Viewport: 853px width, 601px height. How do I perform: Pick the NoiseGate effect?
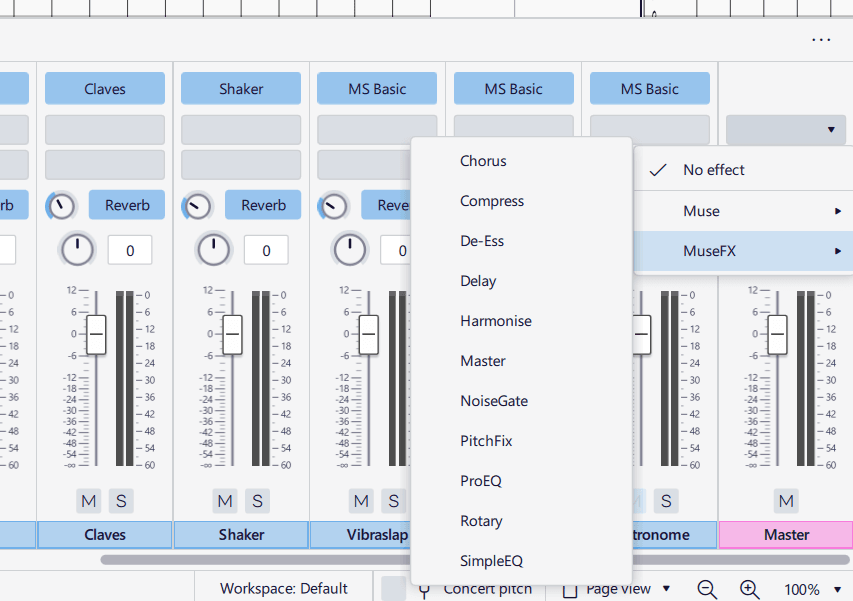tap(521, 401)
